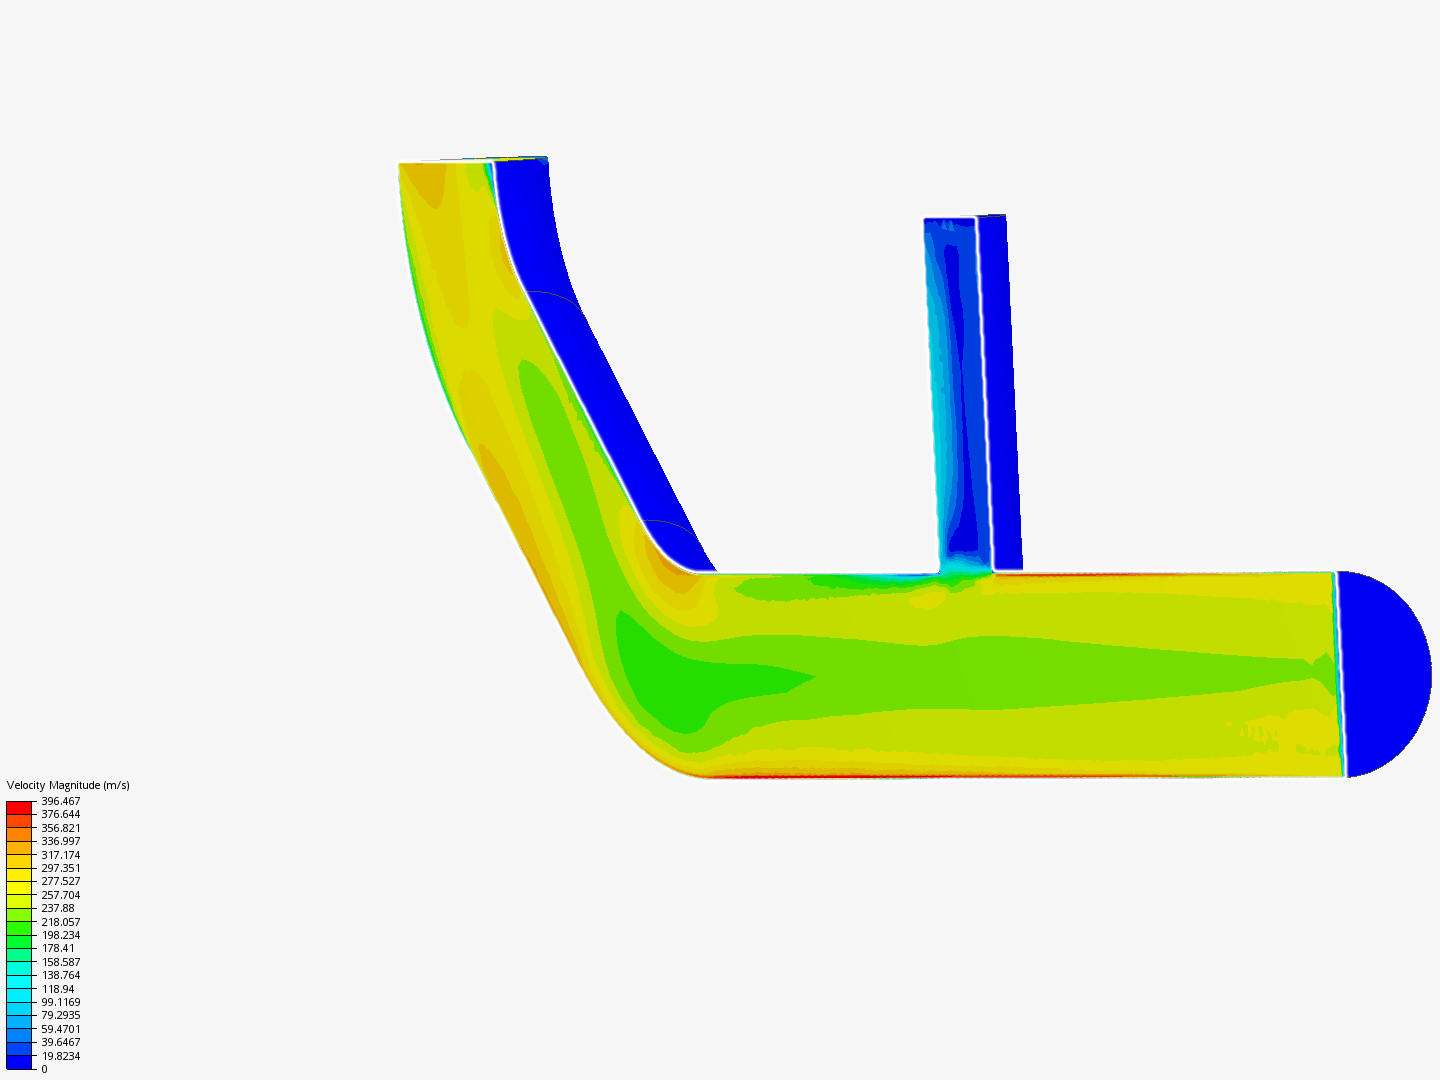
Task: Click the Velocity Magnitude (m/s) legend title
Action: coord(66,786)
